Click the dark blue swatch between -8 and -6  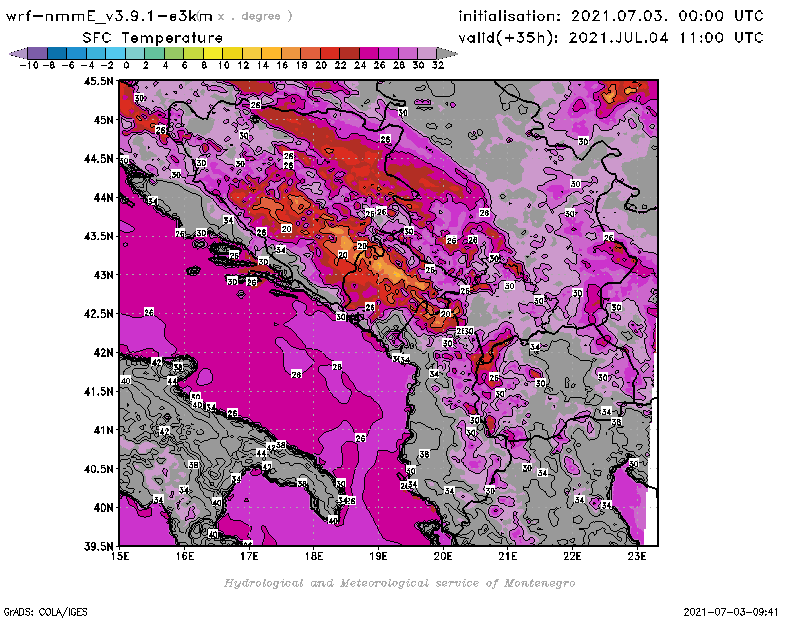point(57,53)
